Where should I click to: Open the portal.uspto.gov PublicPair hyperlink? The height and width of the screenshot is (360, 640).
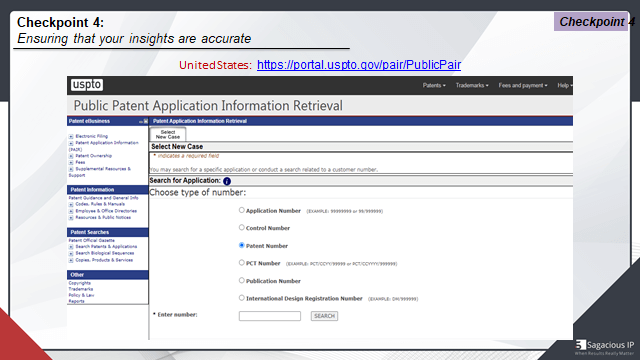click(x=359, y=65)
